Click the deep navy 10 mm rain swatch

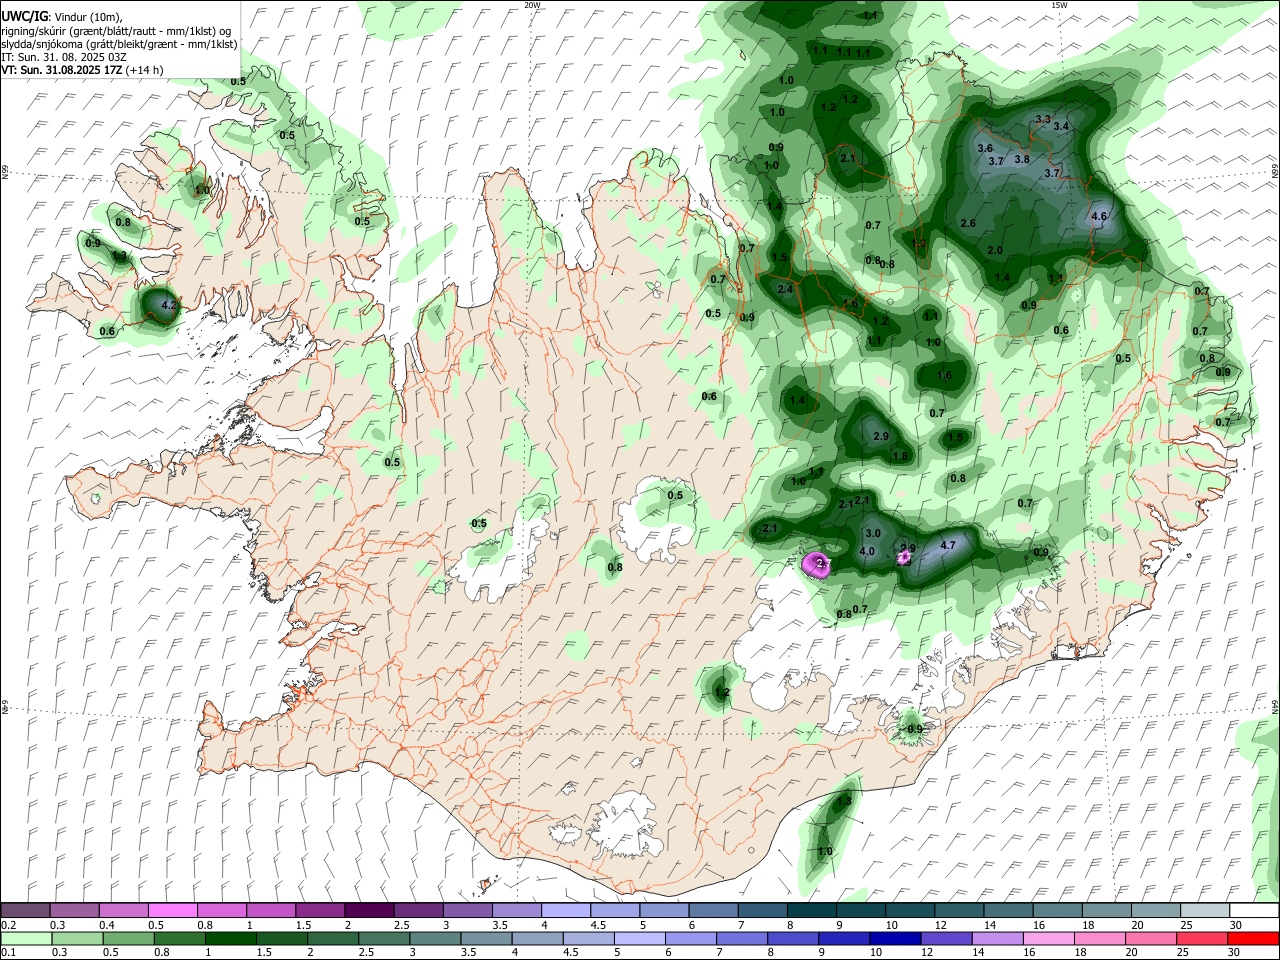coord(894,938)
